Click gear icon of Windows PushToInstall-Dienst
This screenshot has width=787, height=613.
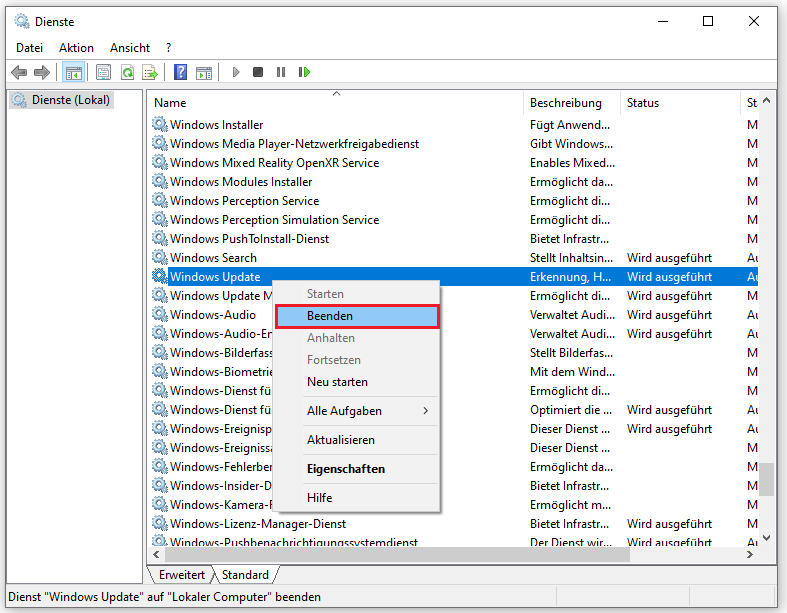160,238
